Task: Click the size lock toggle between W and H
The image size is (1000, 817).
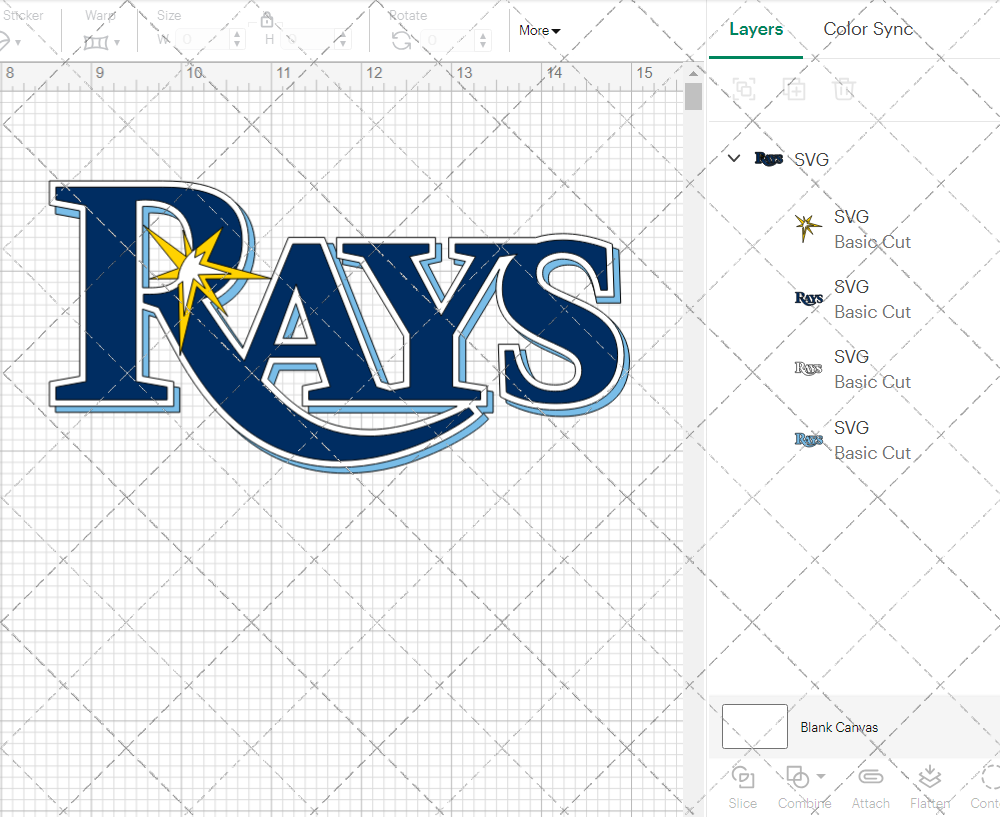Action: click(267, 19)
